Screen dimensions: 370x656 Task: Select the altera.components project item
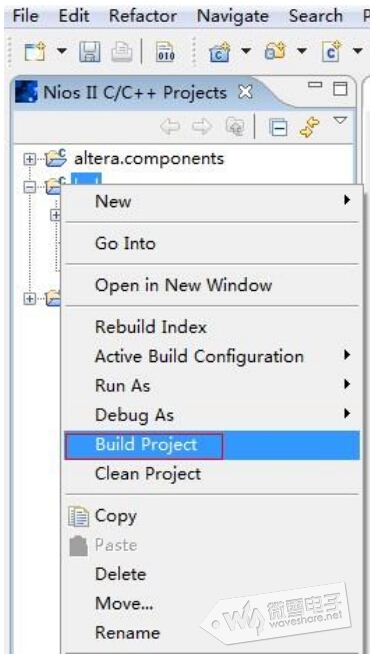(149, 159)
